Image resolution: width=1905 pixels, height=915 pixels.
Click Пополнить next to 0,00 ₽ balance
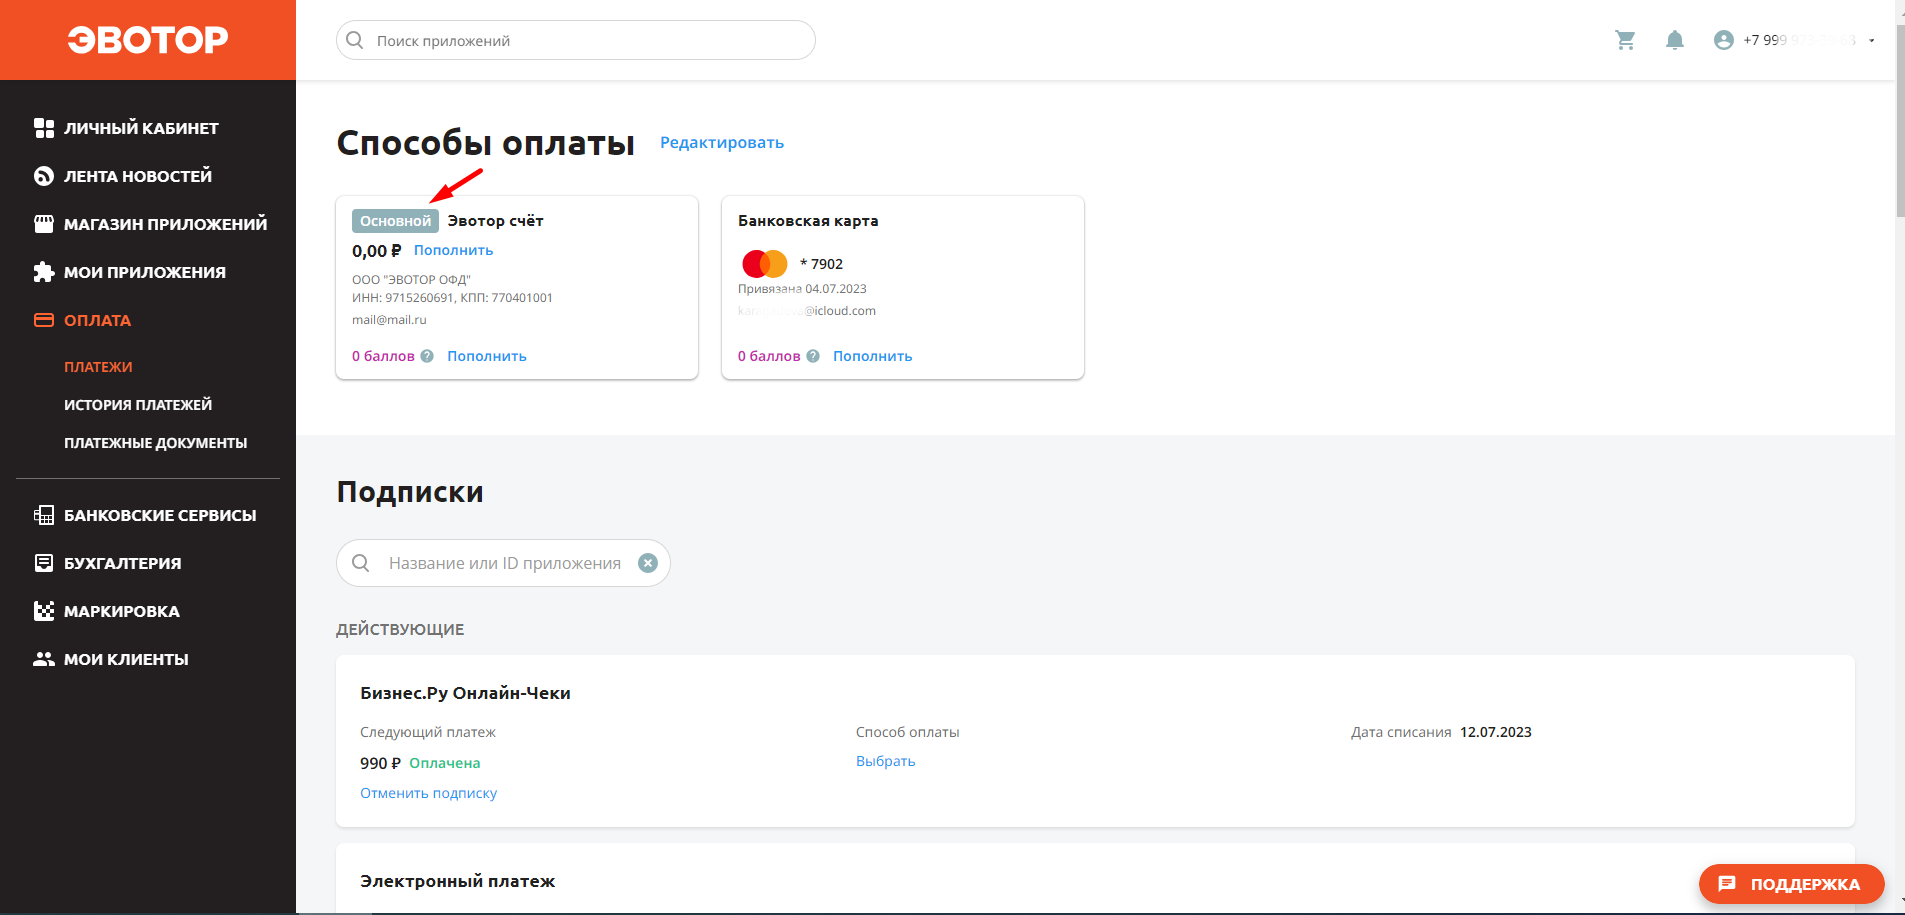pos(454,250)
